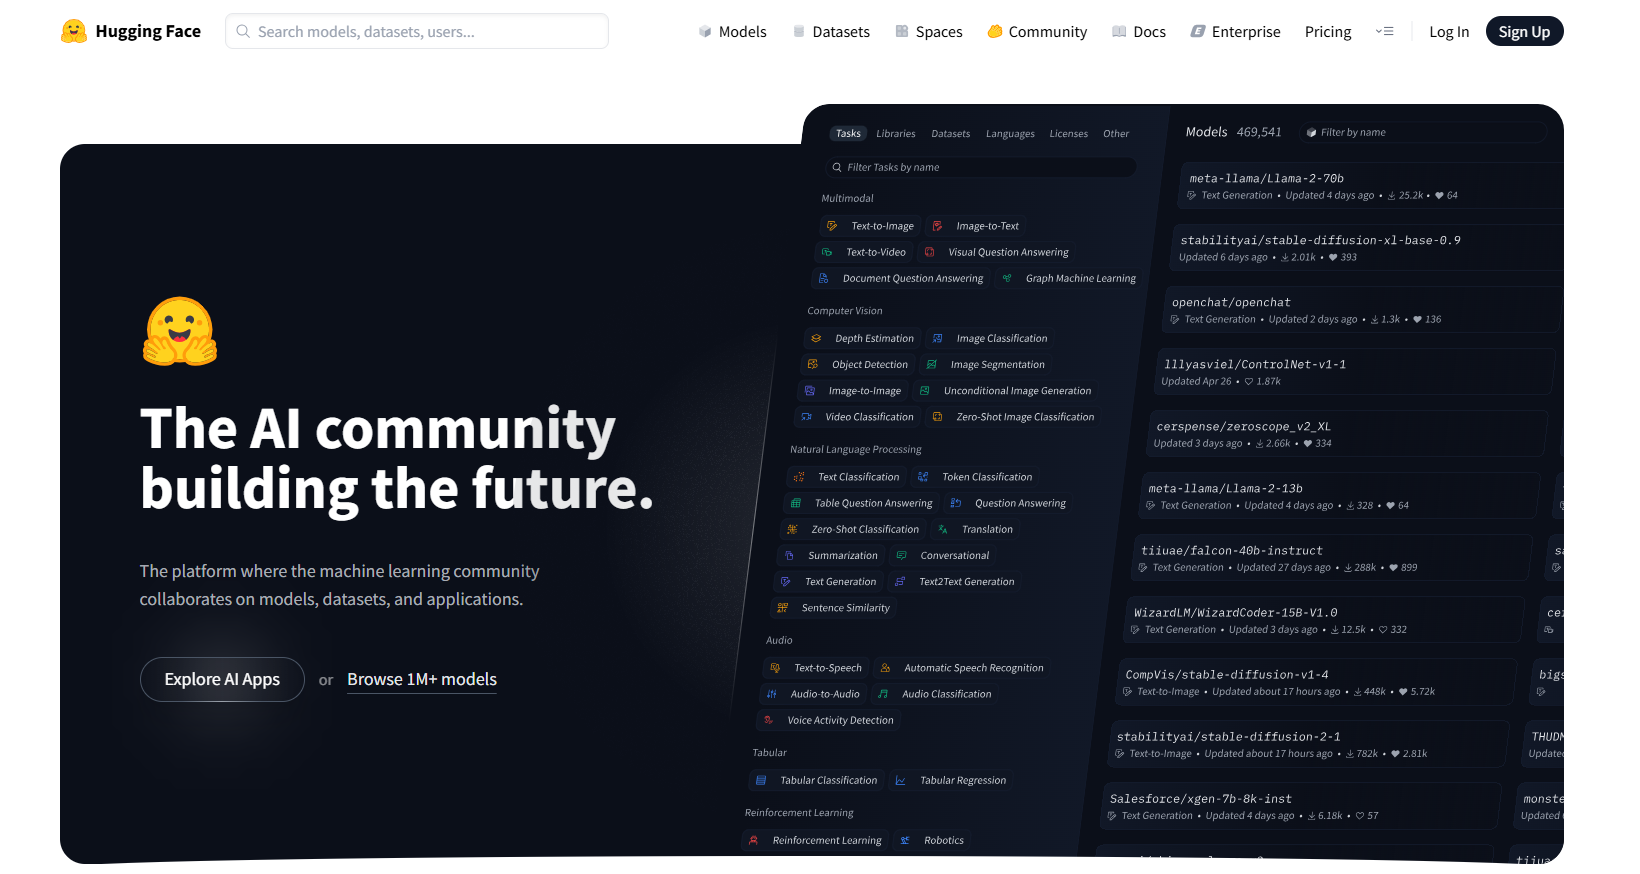This screenshot has width=1640, height=874.
Task: Click the Image-to-Text task icon
Action: coord(937,226)
